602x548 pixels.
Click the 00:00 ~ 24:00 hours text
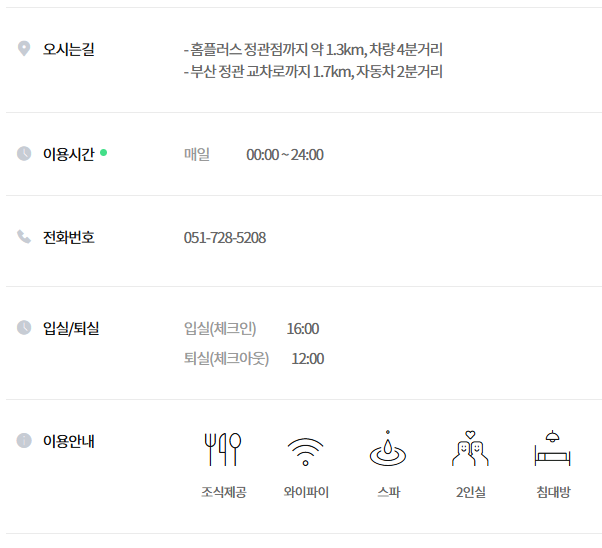(285, 155)
